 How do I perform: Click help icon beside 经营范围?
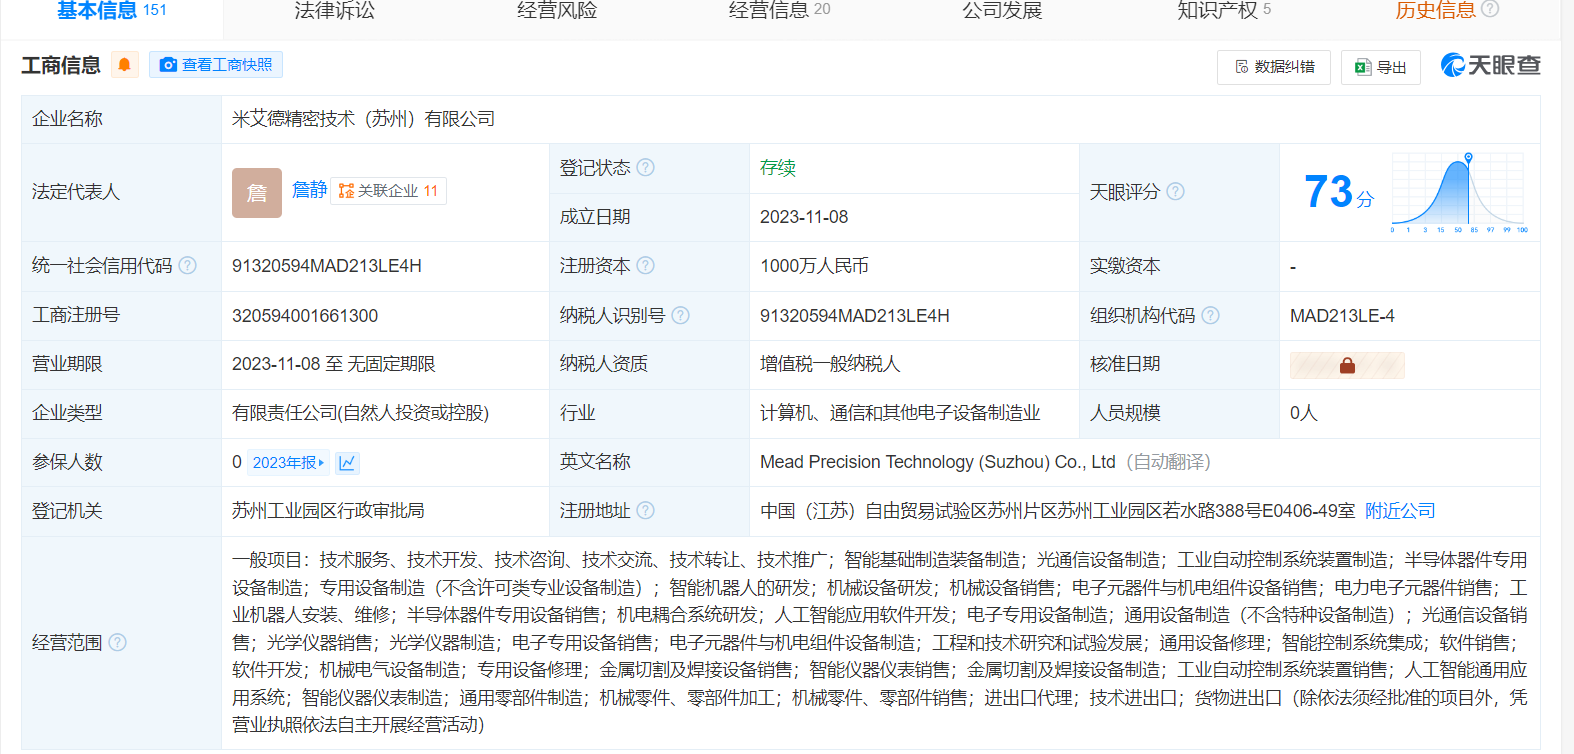(x=117, y=642)
